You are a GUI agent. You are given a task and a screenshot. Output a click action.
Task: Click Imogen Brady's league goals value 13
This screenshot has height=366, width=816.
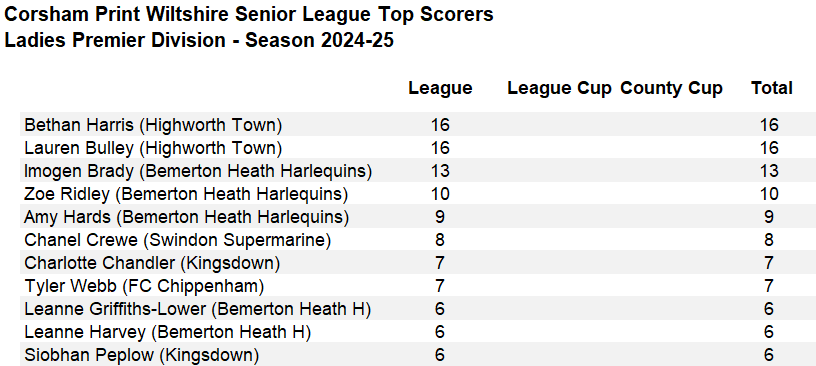point(440,171)
